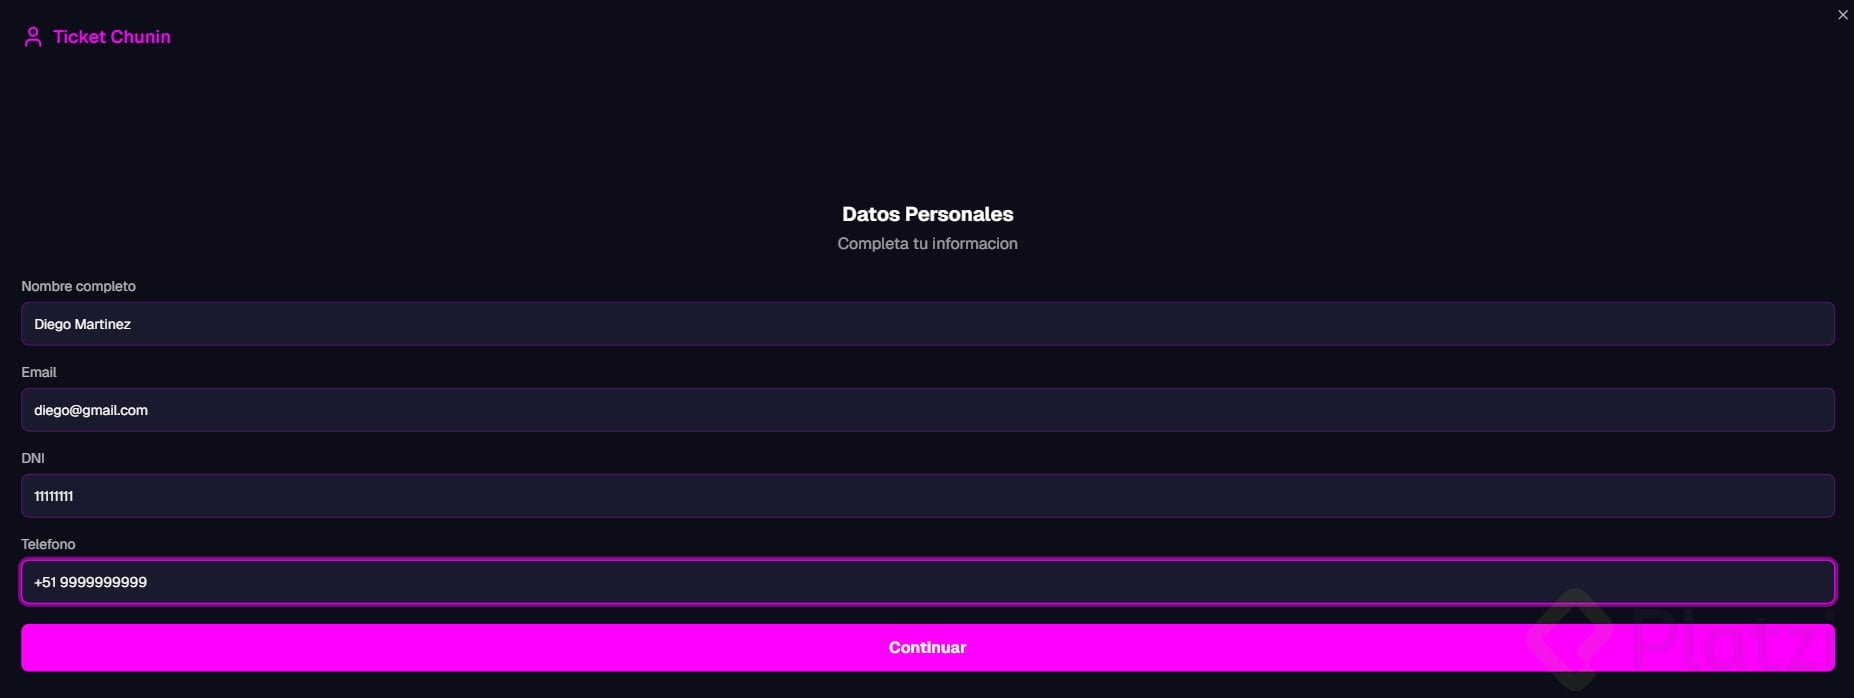Click the Completa tu informacion subtitle

(927, 243)
